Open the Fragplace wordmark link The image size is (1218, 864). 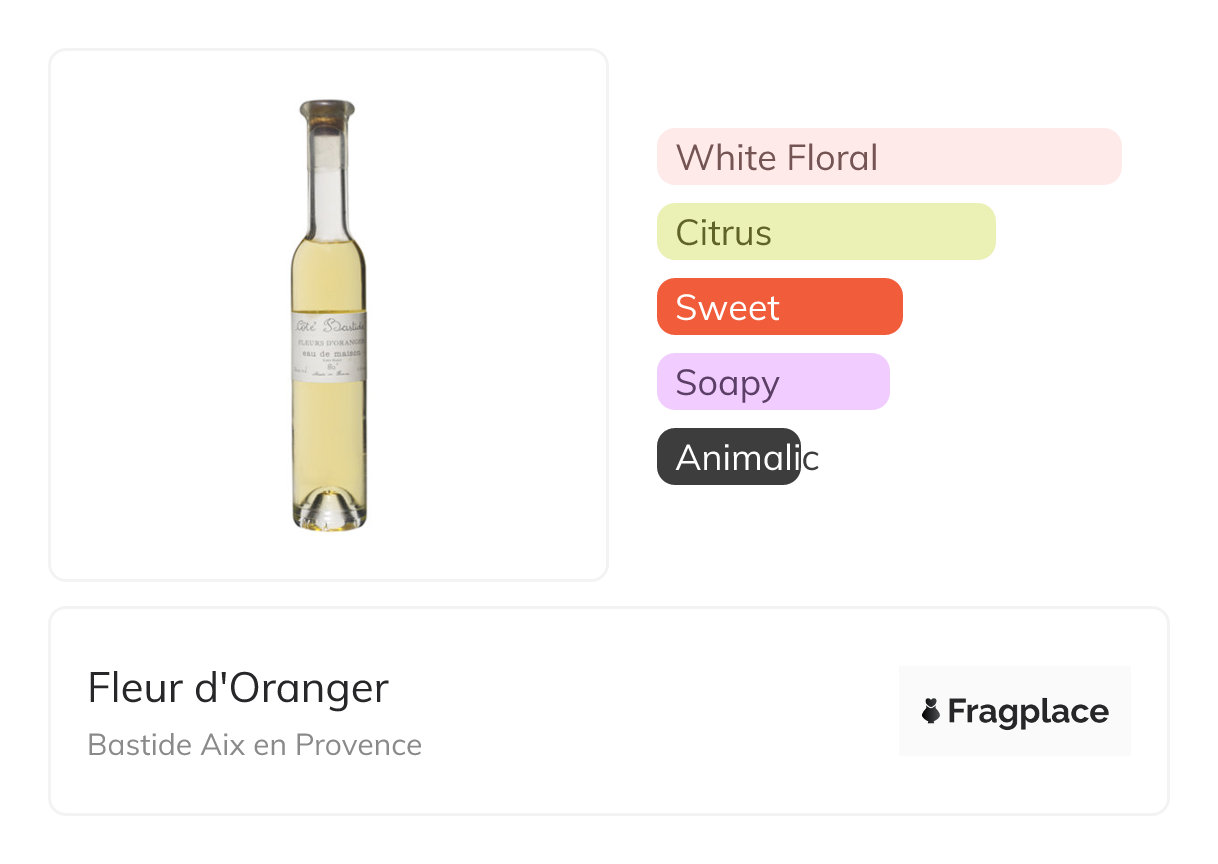tap(1028, 711)
